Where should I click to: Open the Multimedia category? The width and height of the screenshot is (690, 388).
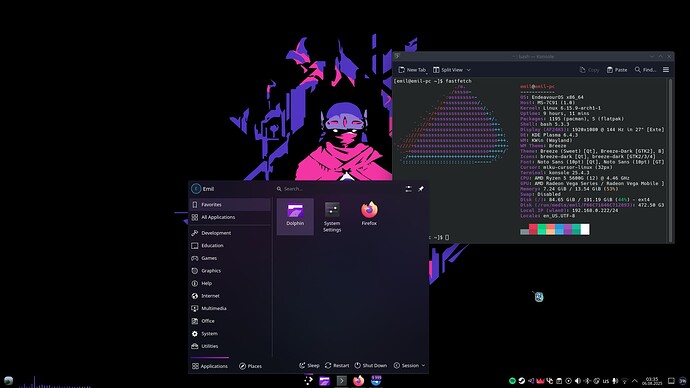pyautogui.click(x=230, y=308)
